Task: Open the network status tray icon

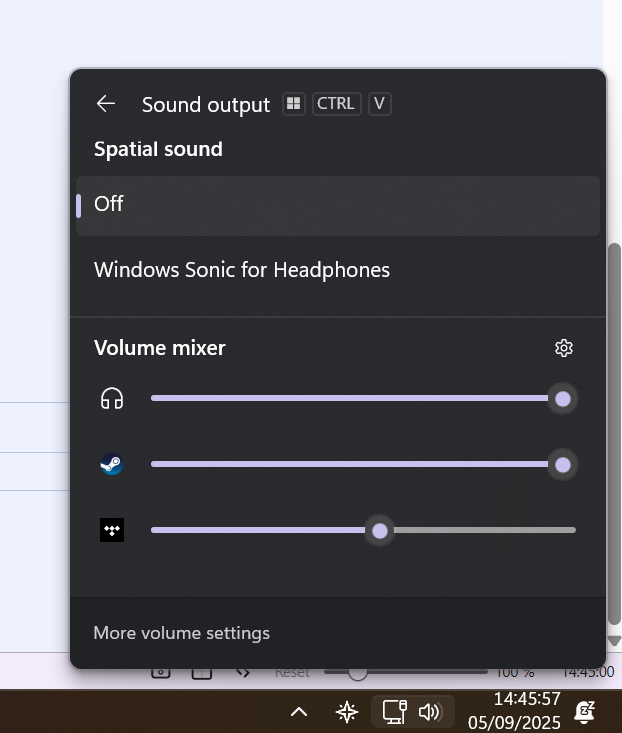Action: tap(394, 712)
